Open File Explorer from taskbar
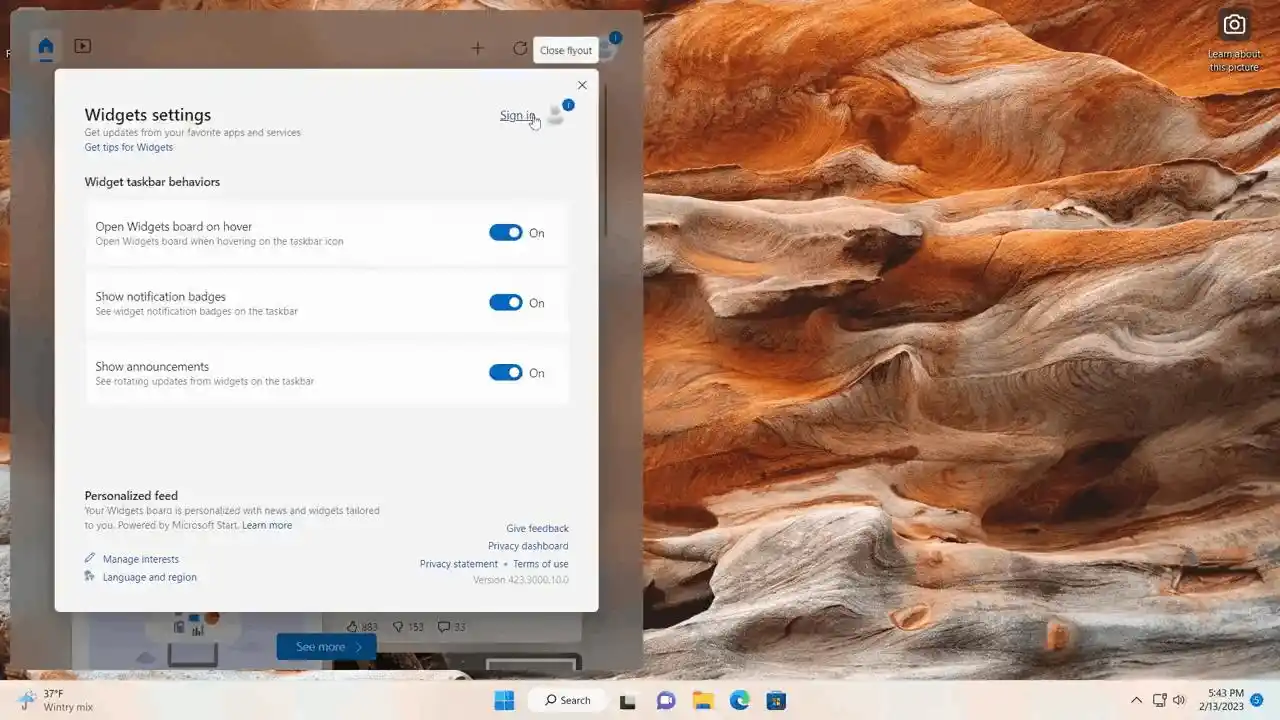 coord(703,701)
